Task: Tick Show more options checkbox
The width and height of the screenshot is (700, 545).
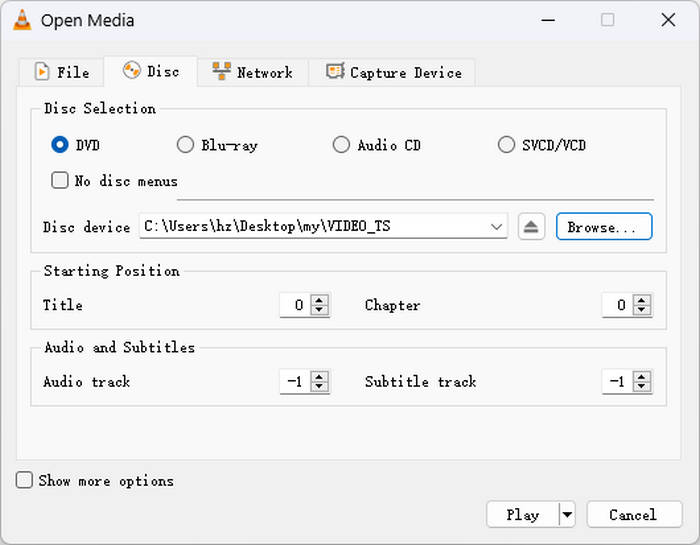Action: pos(24,480)
